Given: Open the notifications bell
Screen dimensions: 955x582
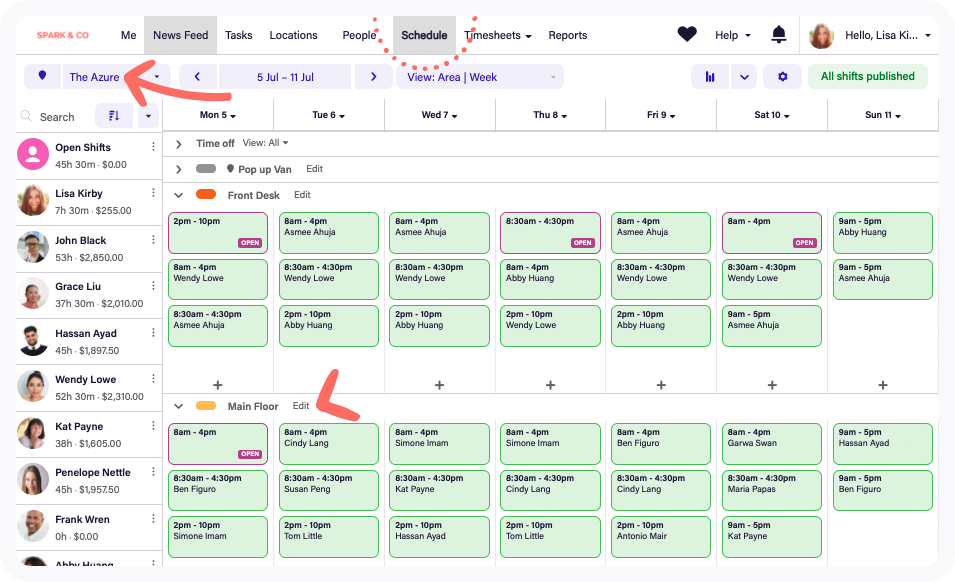Looking at the screenshot, I should 778,34.
